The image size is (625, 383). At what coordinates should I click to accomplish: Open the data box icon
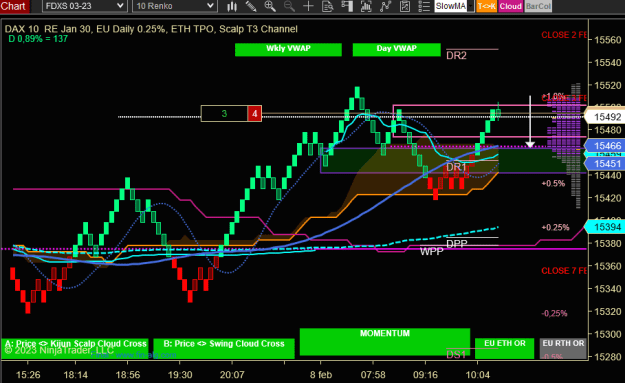pos(327,6)
